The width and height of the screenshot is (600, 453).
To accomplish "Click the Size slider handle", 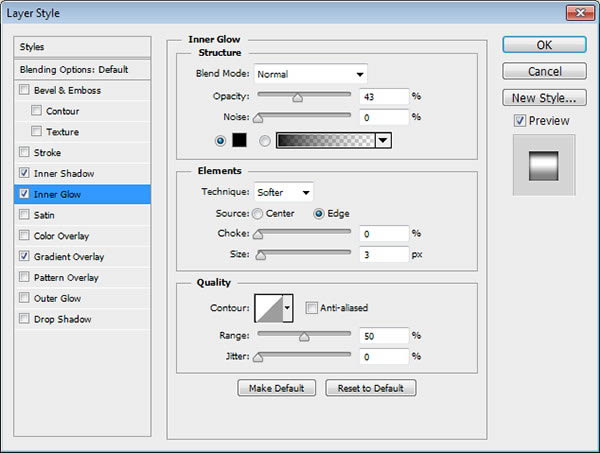I will point(261,255).
